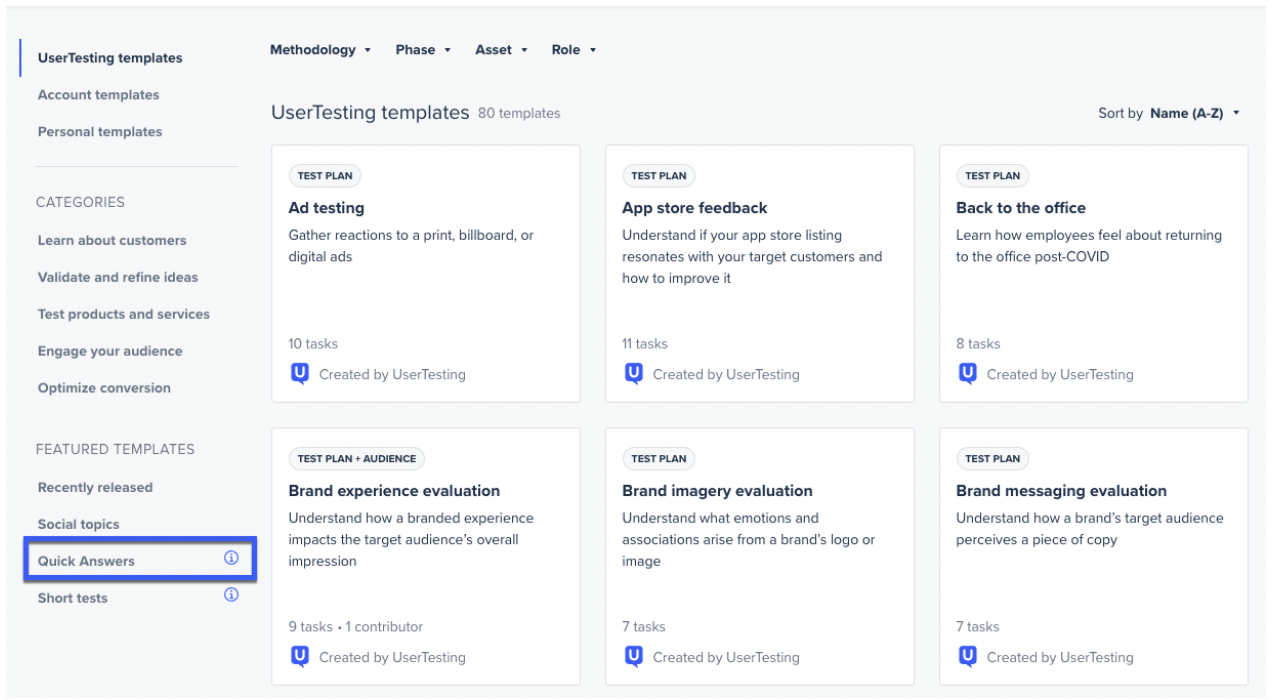Click the CATEGORIES section header
This screenshot has width=1272, height=700.
pyautogui.click(x=80, y=202)
